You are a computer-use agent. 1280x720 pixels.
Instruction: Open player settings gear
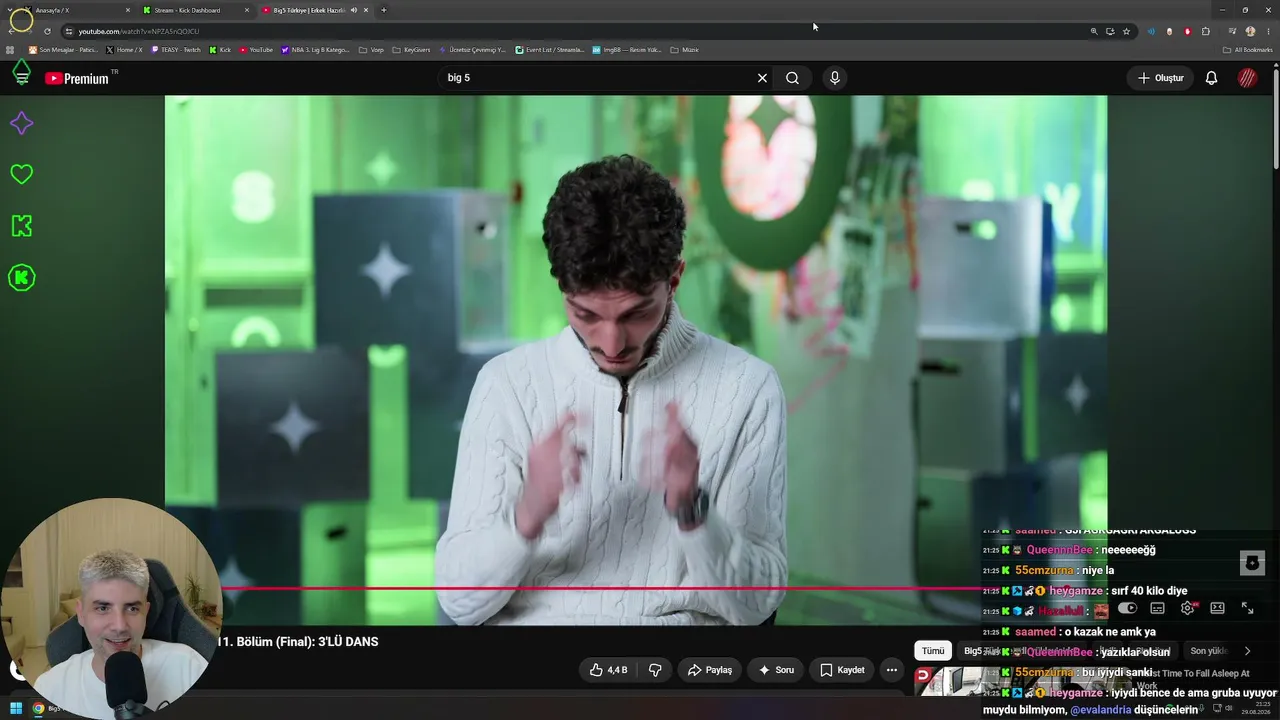[1187, 608]
